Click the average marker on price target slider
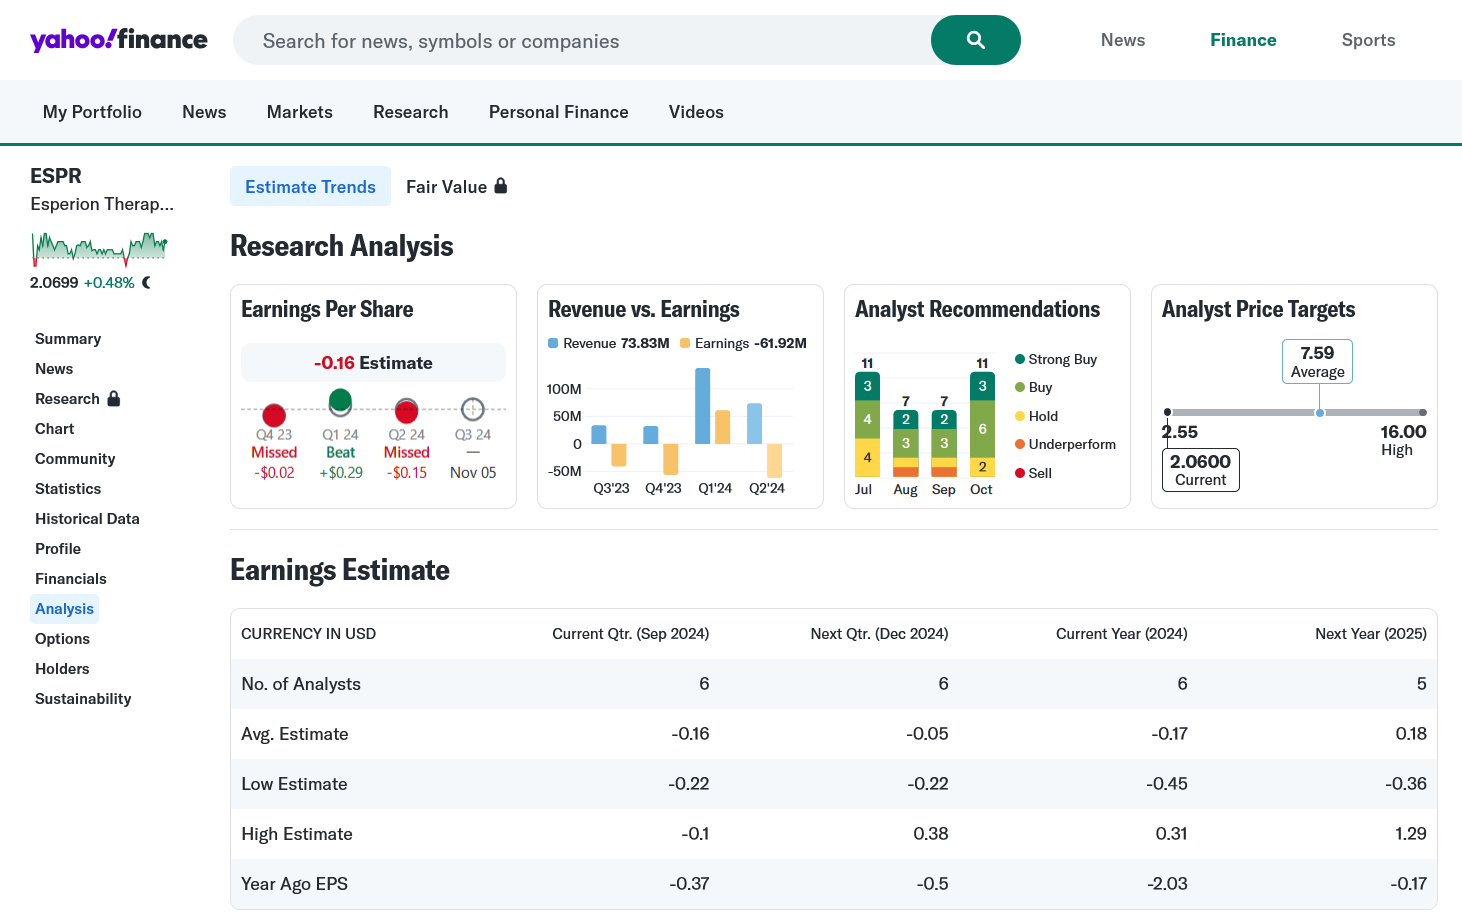The height and width of the screenshot is (923, 1462). [x=1320, y=412]
